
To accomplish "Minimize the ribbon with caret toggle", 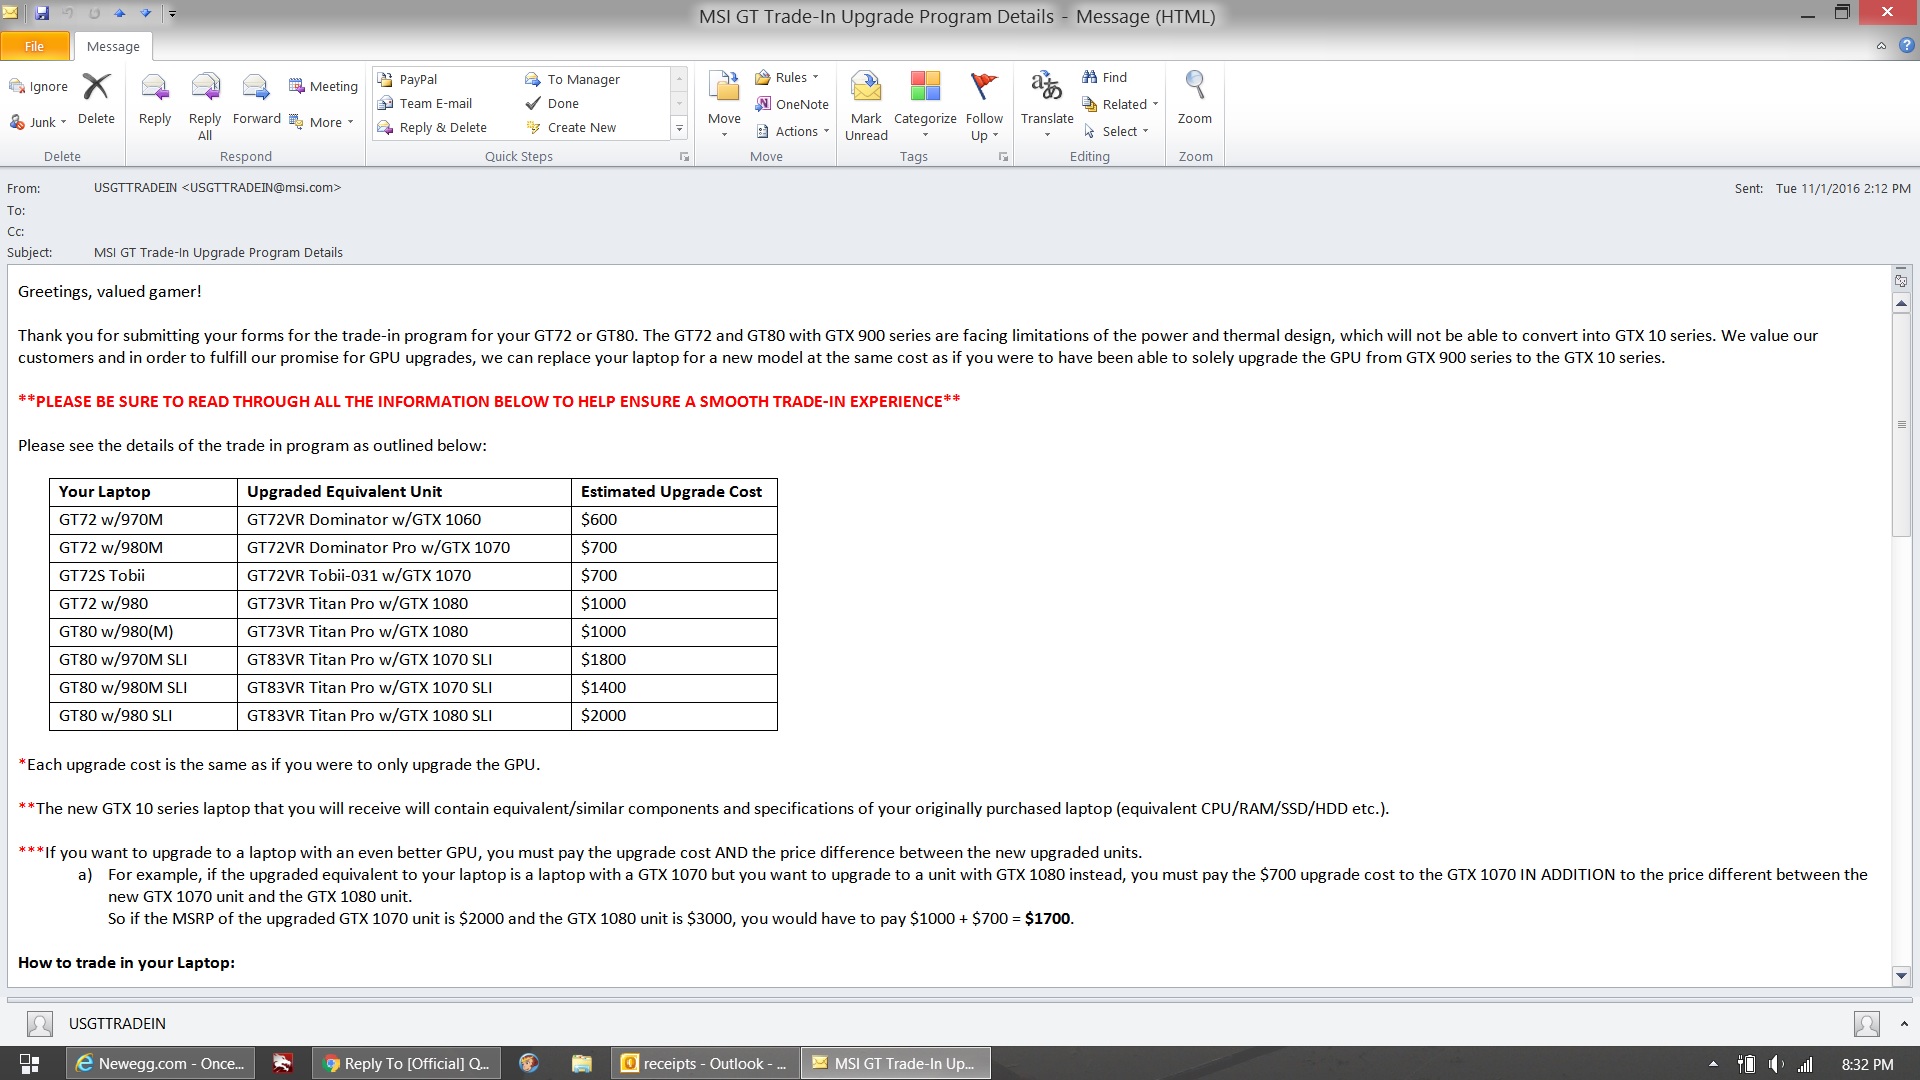I will click(1881, 46).
